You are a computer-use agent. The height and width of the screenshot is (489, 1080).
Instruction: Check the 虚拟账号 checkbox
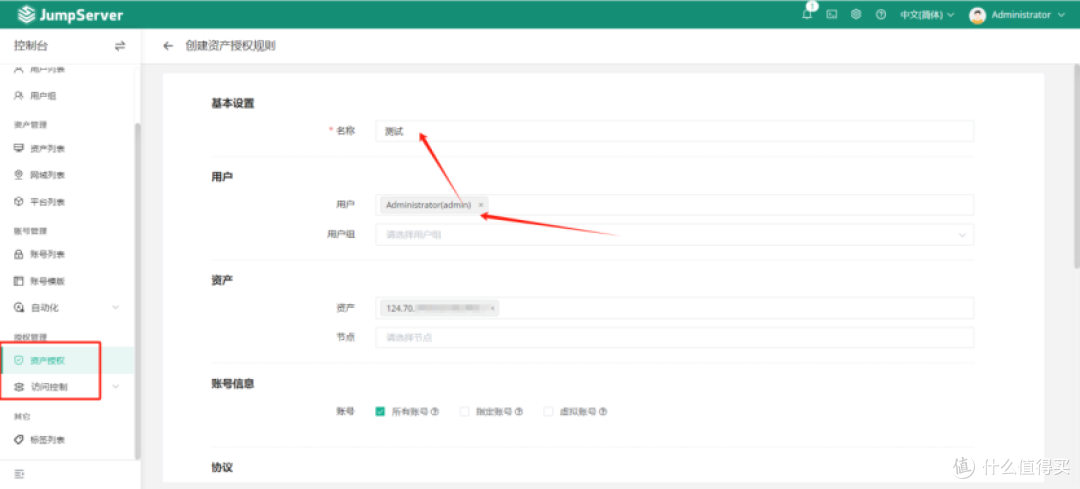(548, 412)
